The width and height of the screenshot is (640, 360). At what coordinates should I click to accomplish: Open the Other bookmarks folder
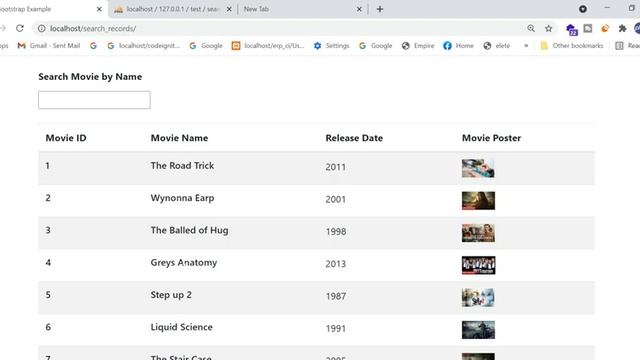[571, 46]
